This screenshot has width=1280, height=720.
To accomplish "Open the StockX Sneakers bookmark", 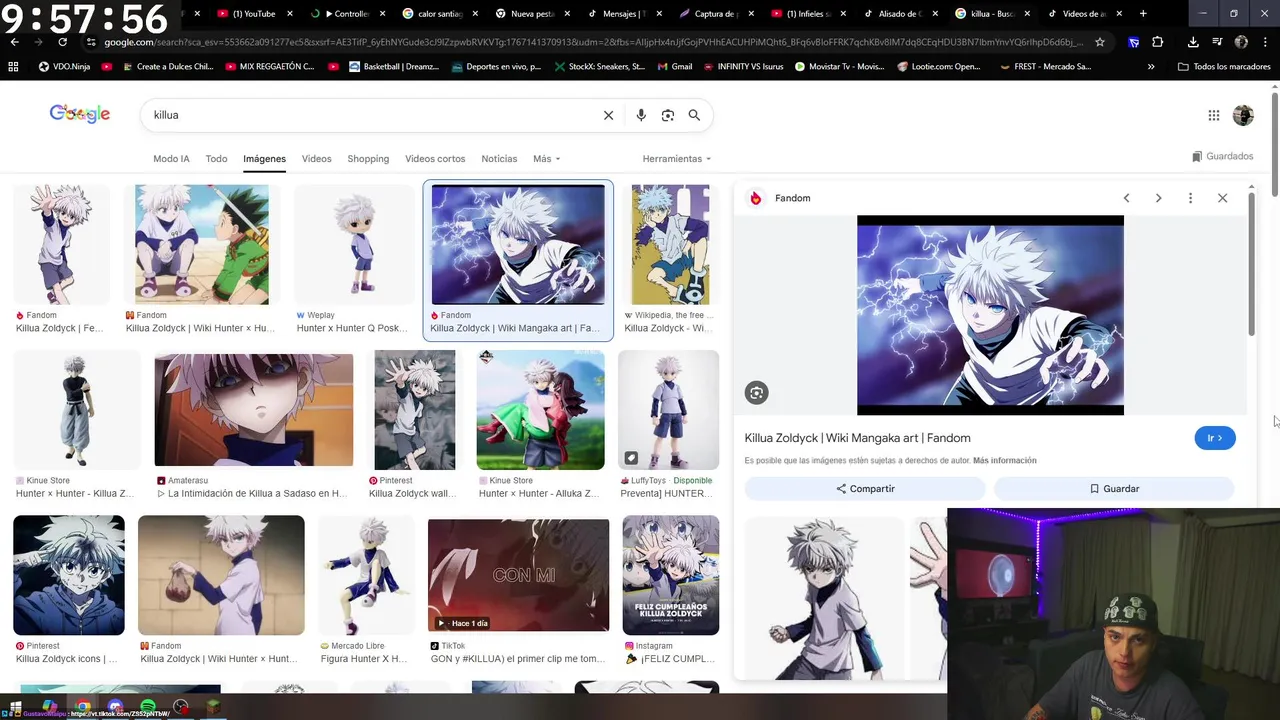I will click(598, 66).
